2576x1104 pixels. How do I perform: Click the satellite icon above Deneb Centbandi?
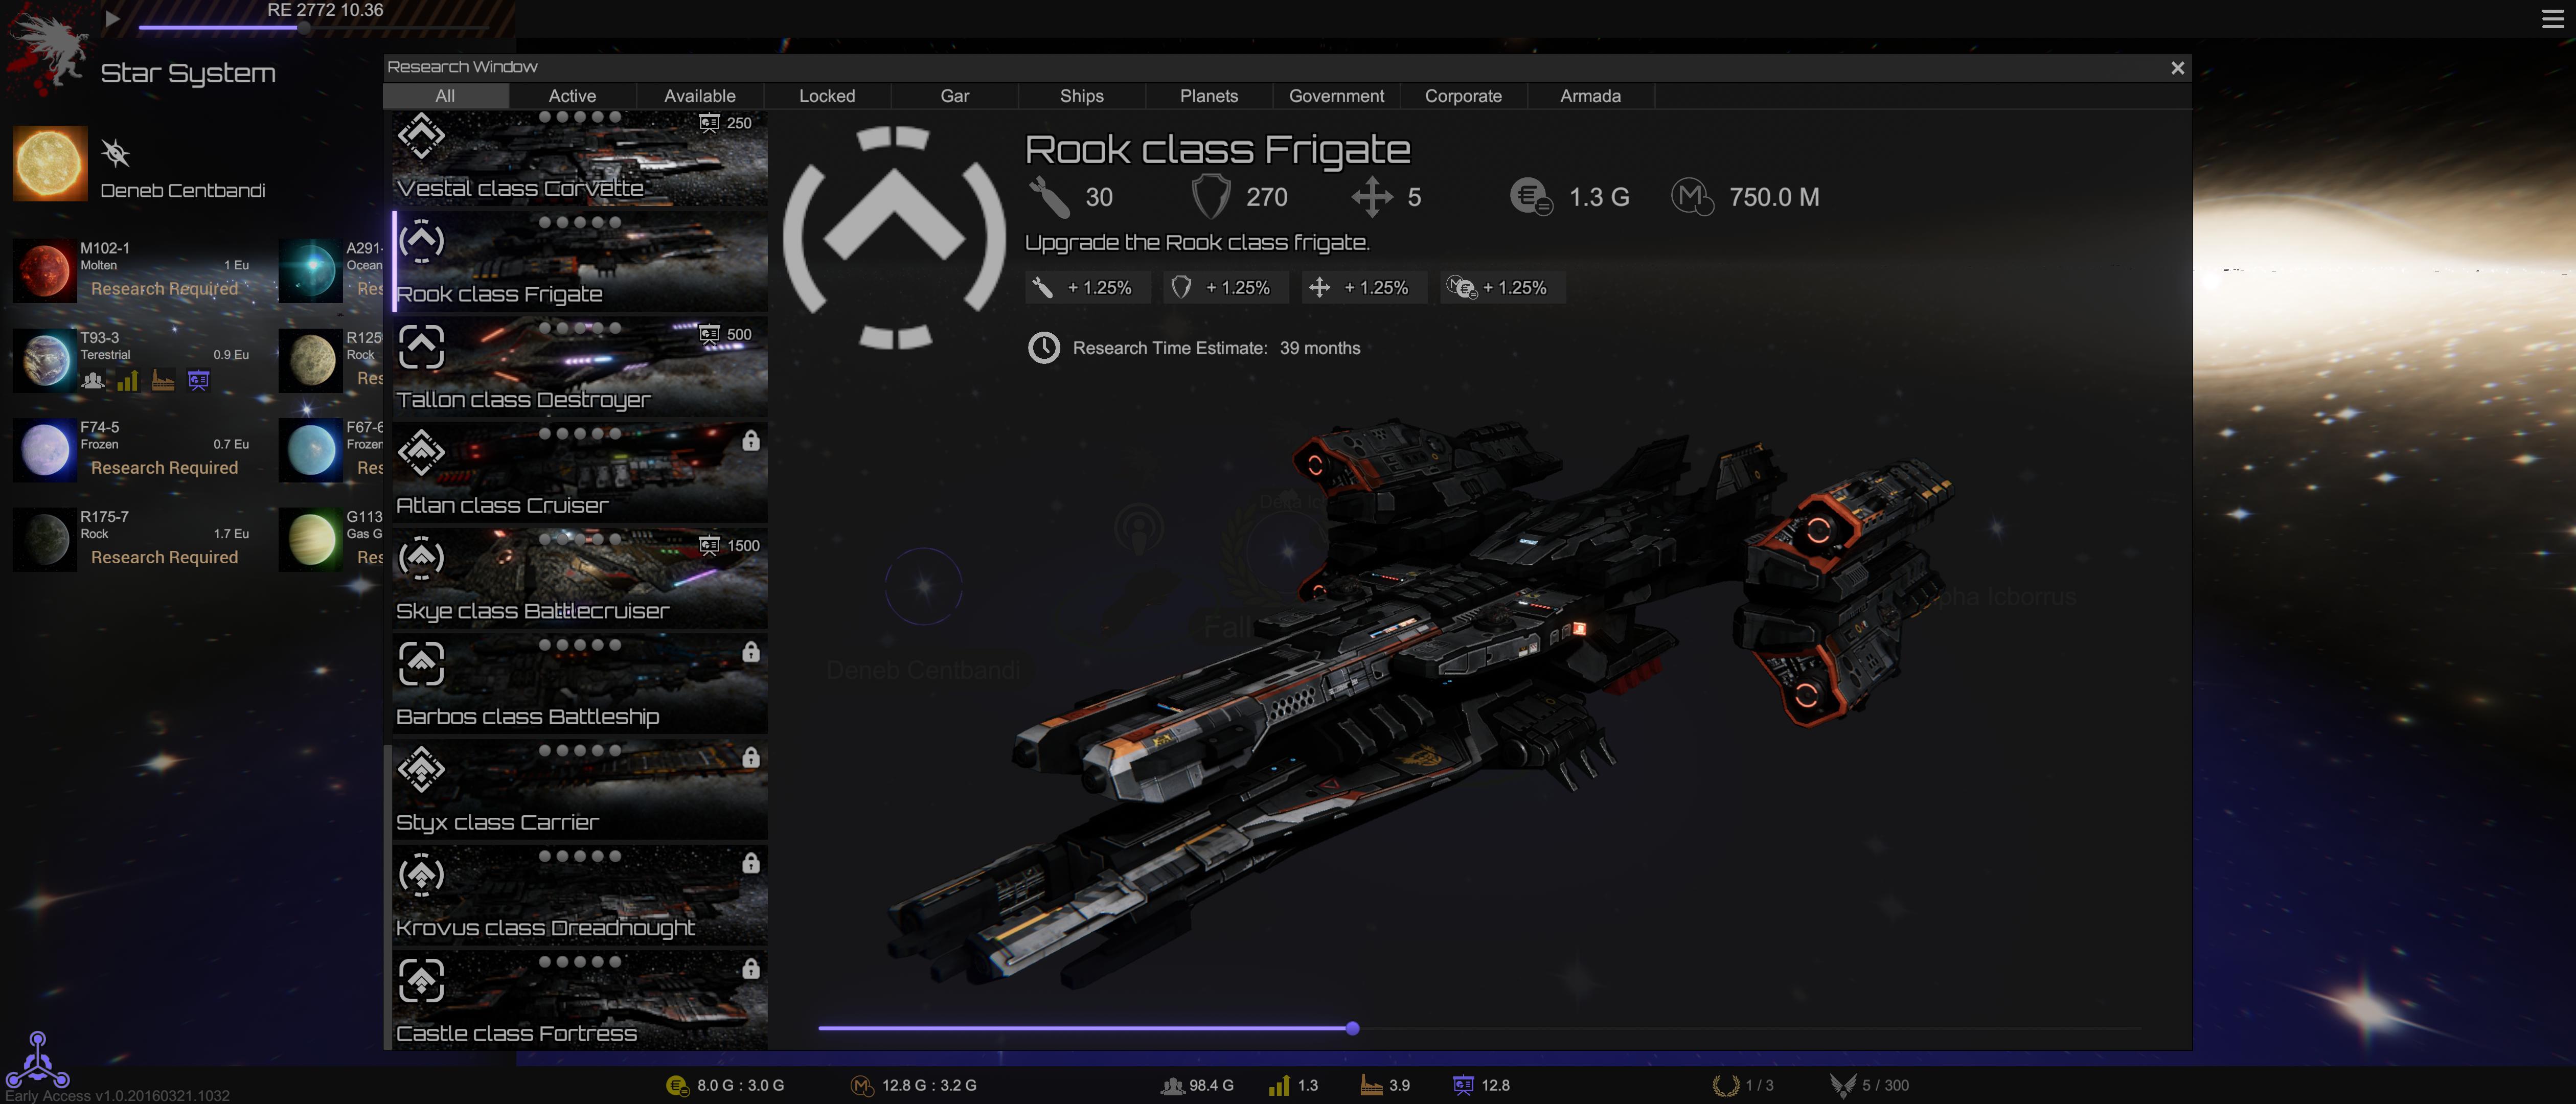click(116, 153)
